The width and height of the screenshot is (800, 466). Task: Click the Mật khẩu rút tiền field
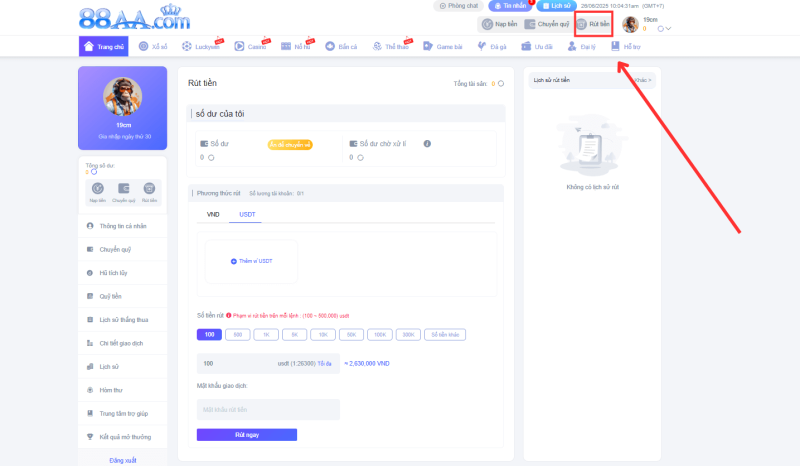click(x=268, y=409)
